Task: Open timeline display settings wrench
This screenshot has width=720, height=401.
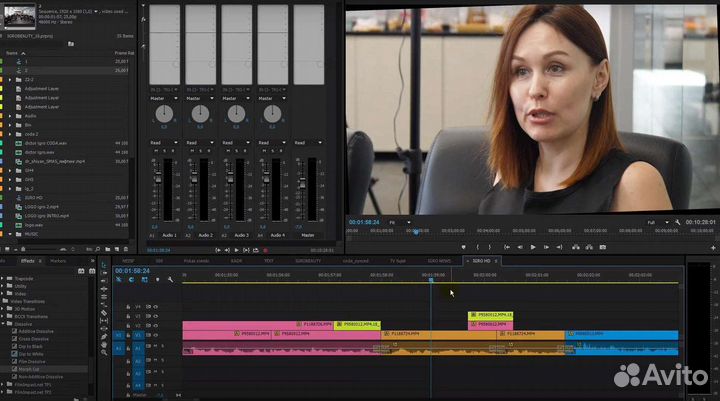Action: click(x=170, y=280)
